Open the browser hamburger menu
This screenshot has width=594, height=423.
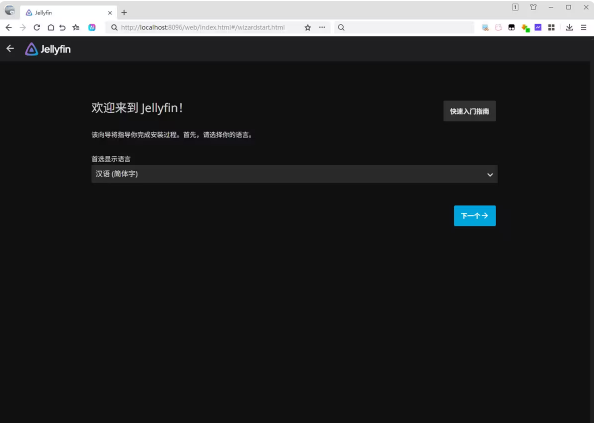point(583,28)
